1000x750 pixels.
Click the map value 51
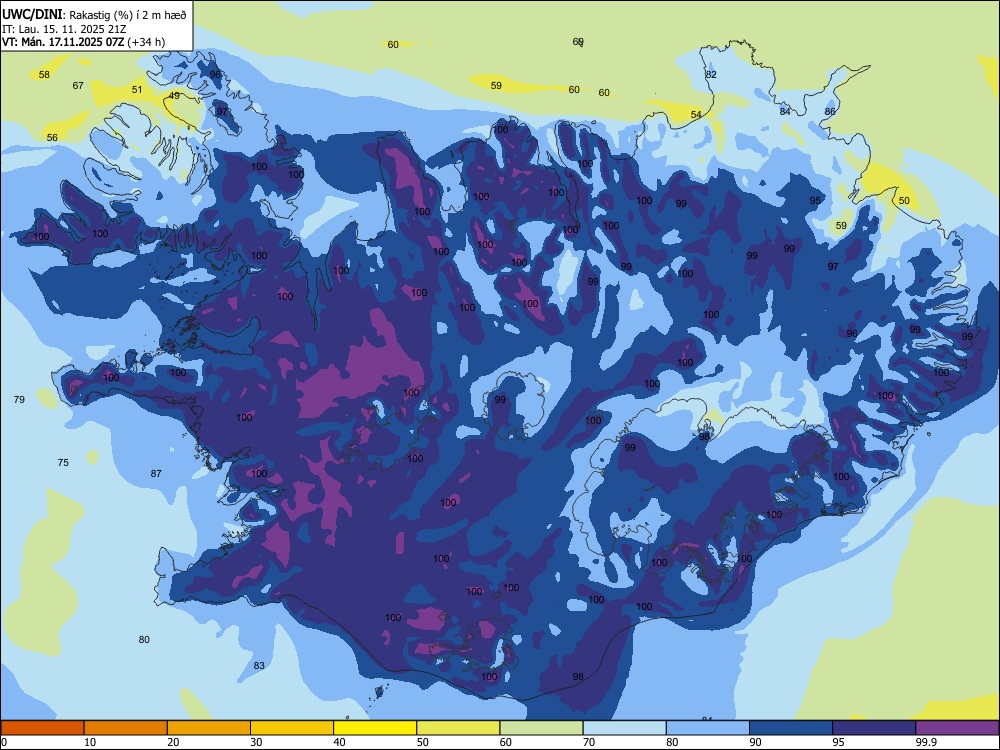tap(137, 89)
